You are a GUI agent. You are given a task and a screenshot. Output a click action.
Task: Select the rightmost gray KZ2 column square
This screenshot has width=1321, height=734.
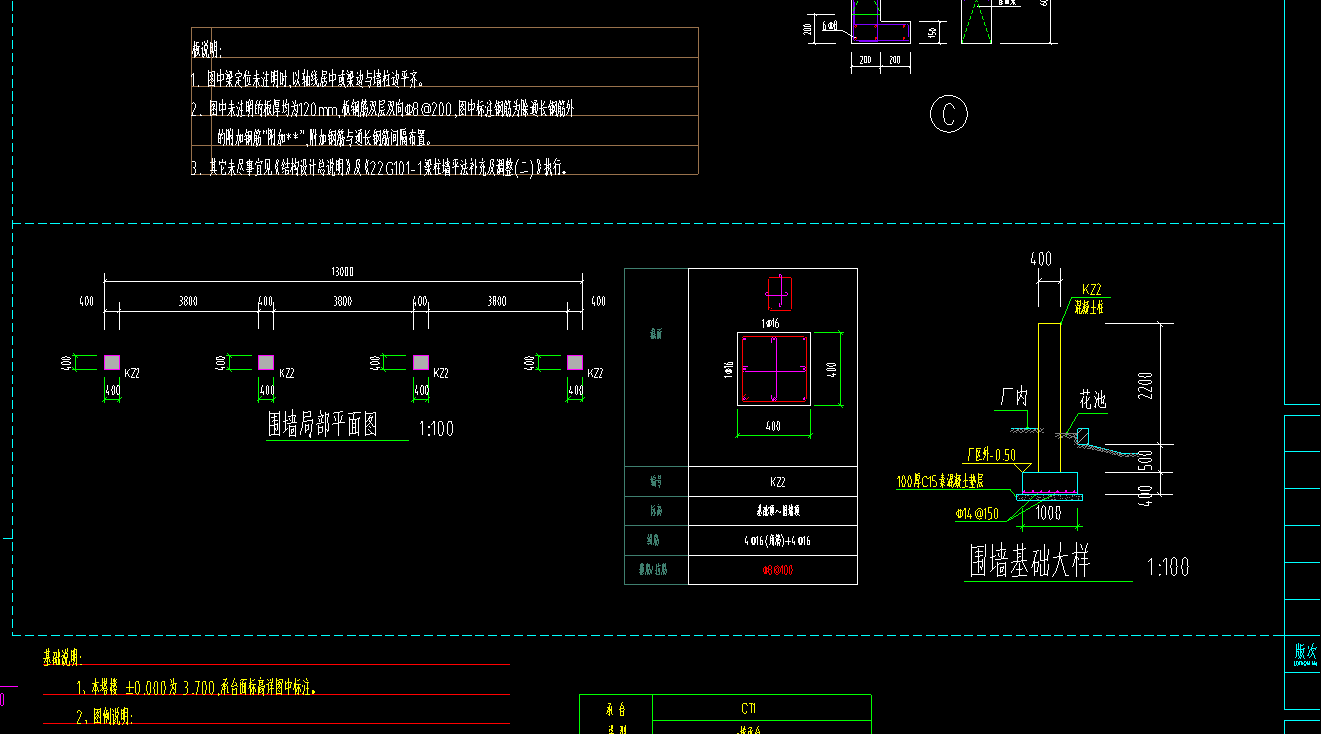coord(574,362)
